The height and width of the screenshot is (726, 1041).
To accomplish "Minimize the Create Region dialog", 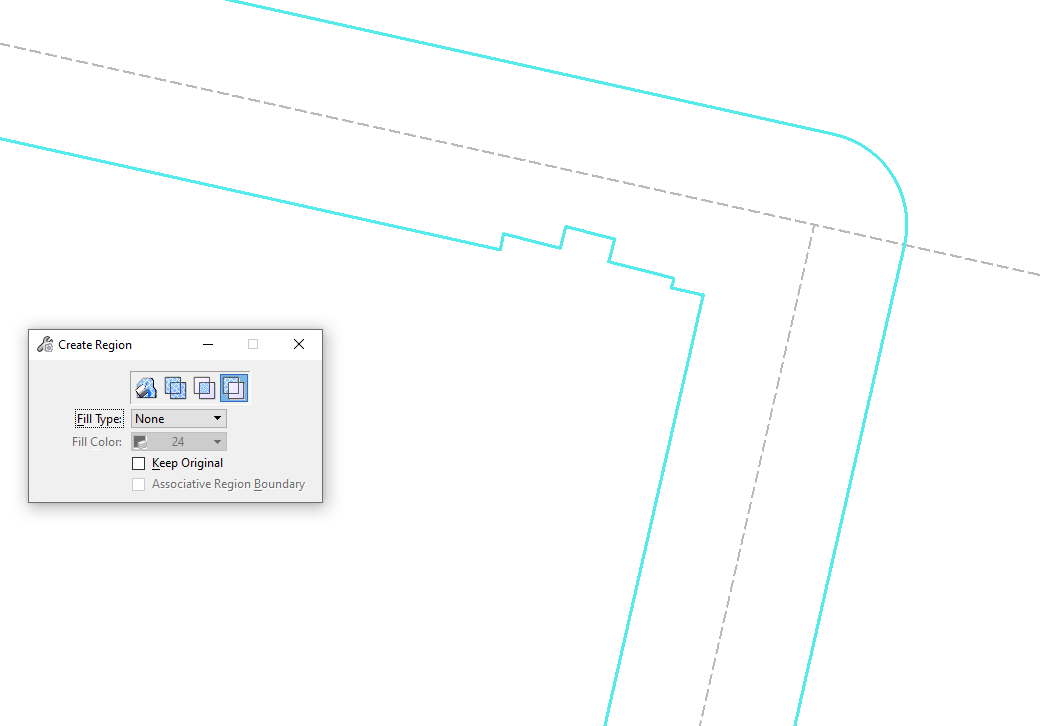I will (208, 345).
